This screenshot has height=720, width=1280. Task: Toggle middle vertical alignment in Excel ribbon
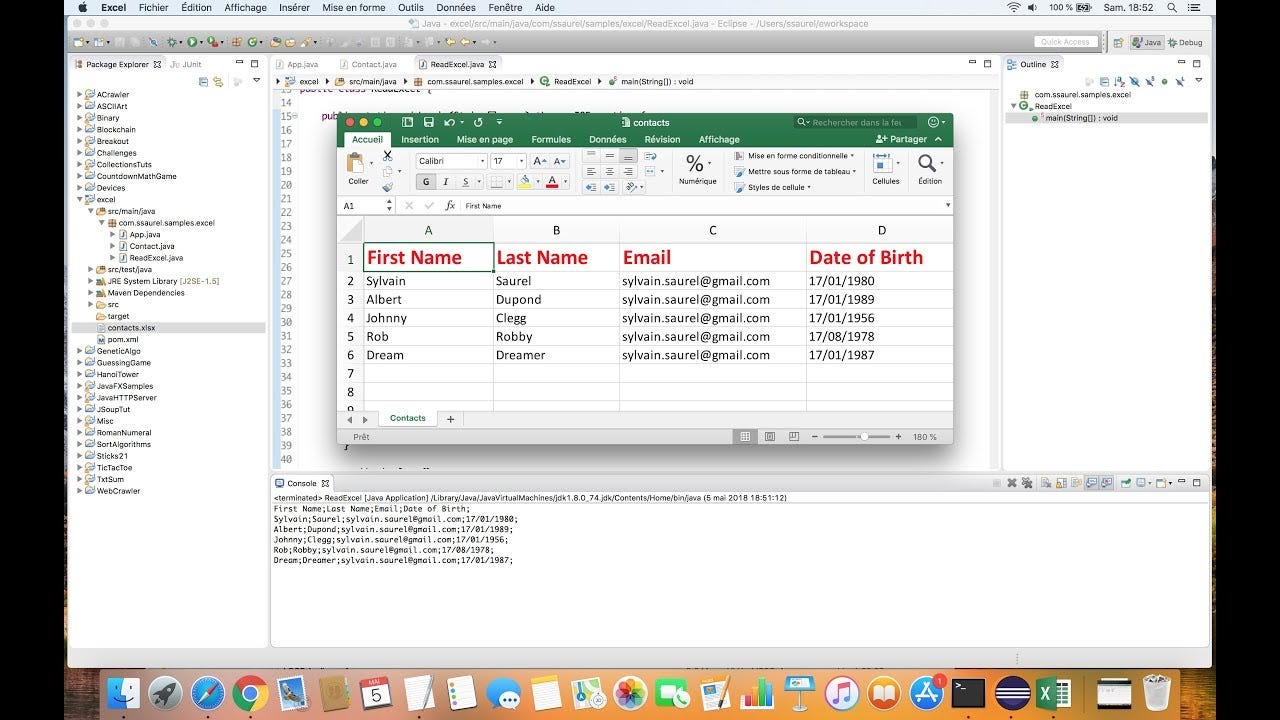tap(609, 156)
